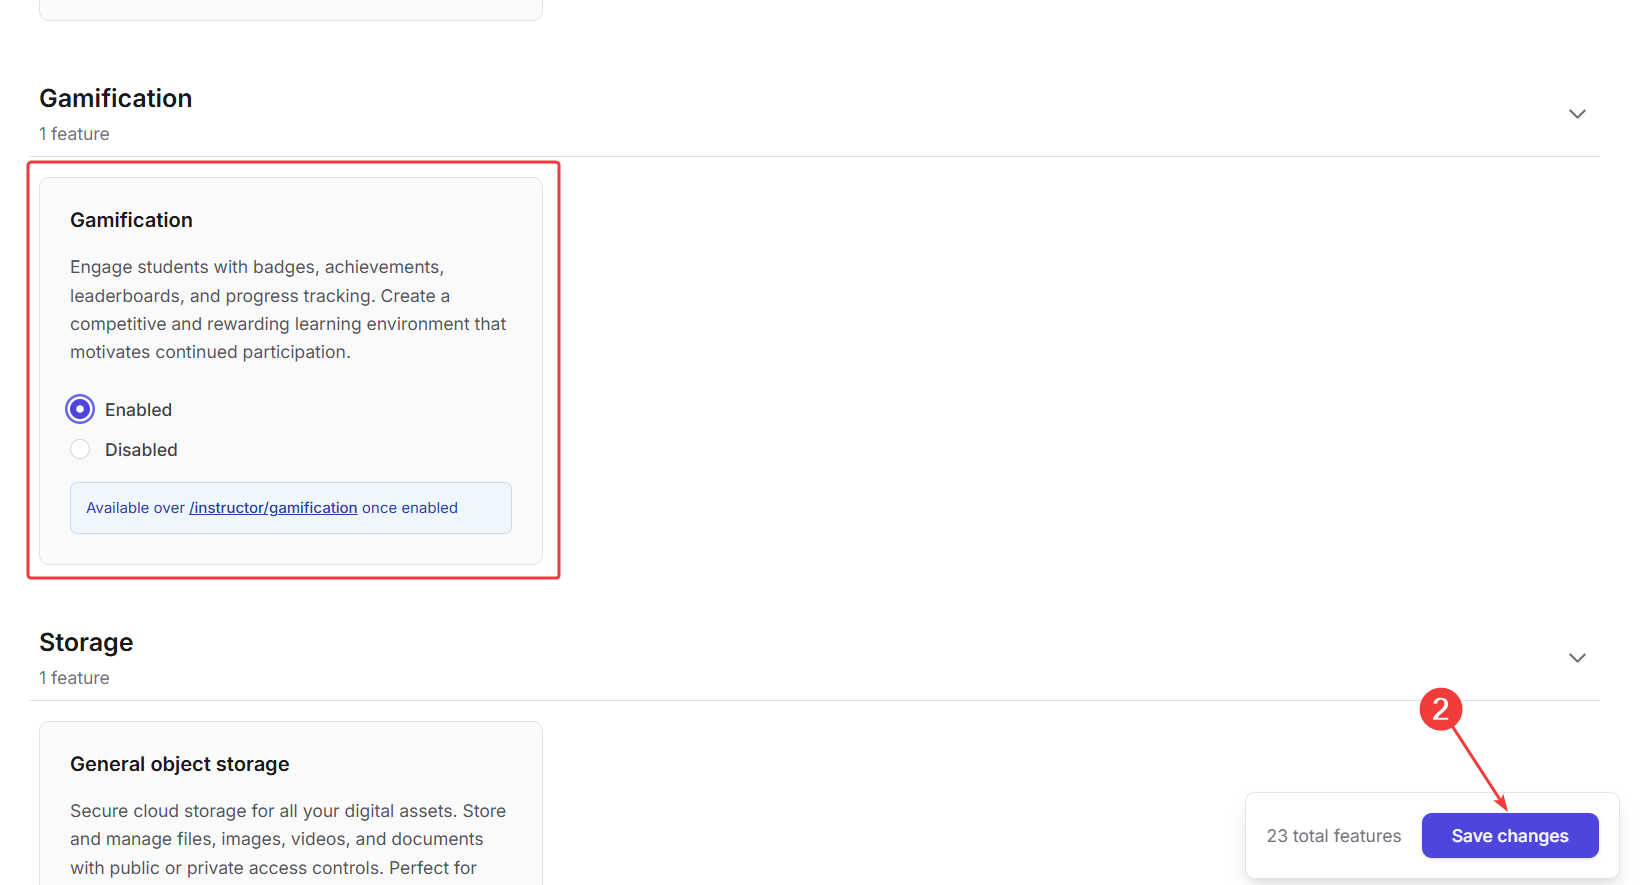Click the Enabled label text
This screenshot has width=1649, height=885.
point(138,410)
